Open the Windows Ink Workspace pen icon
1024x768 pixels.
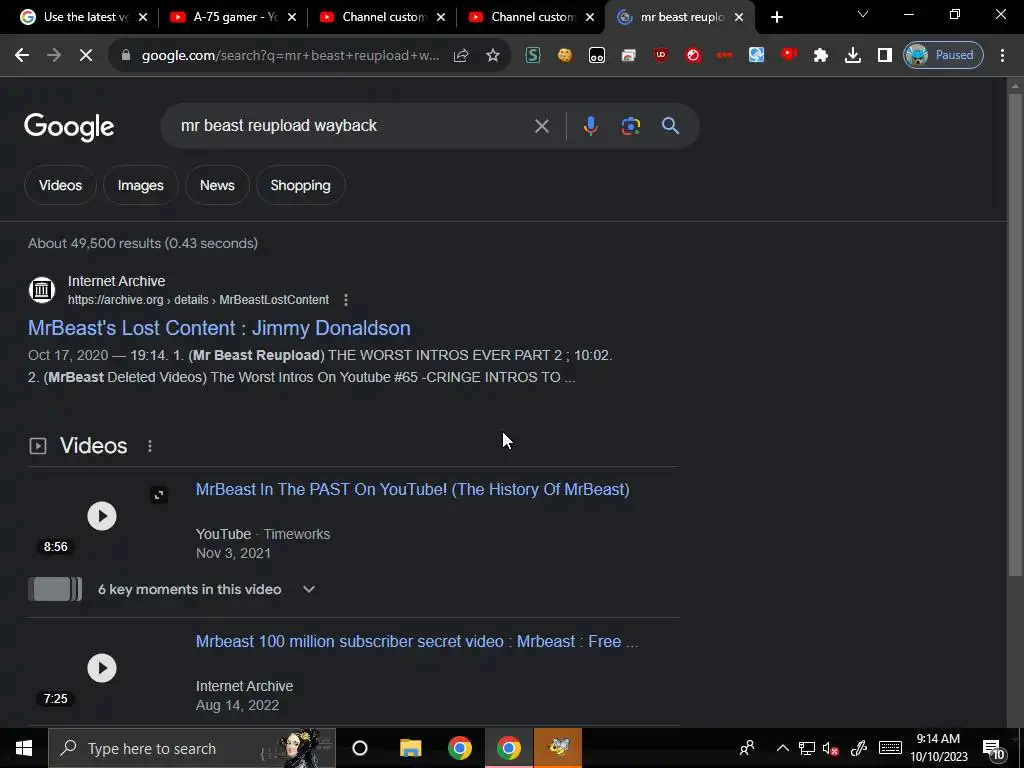point(859,748)
